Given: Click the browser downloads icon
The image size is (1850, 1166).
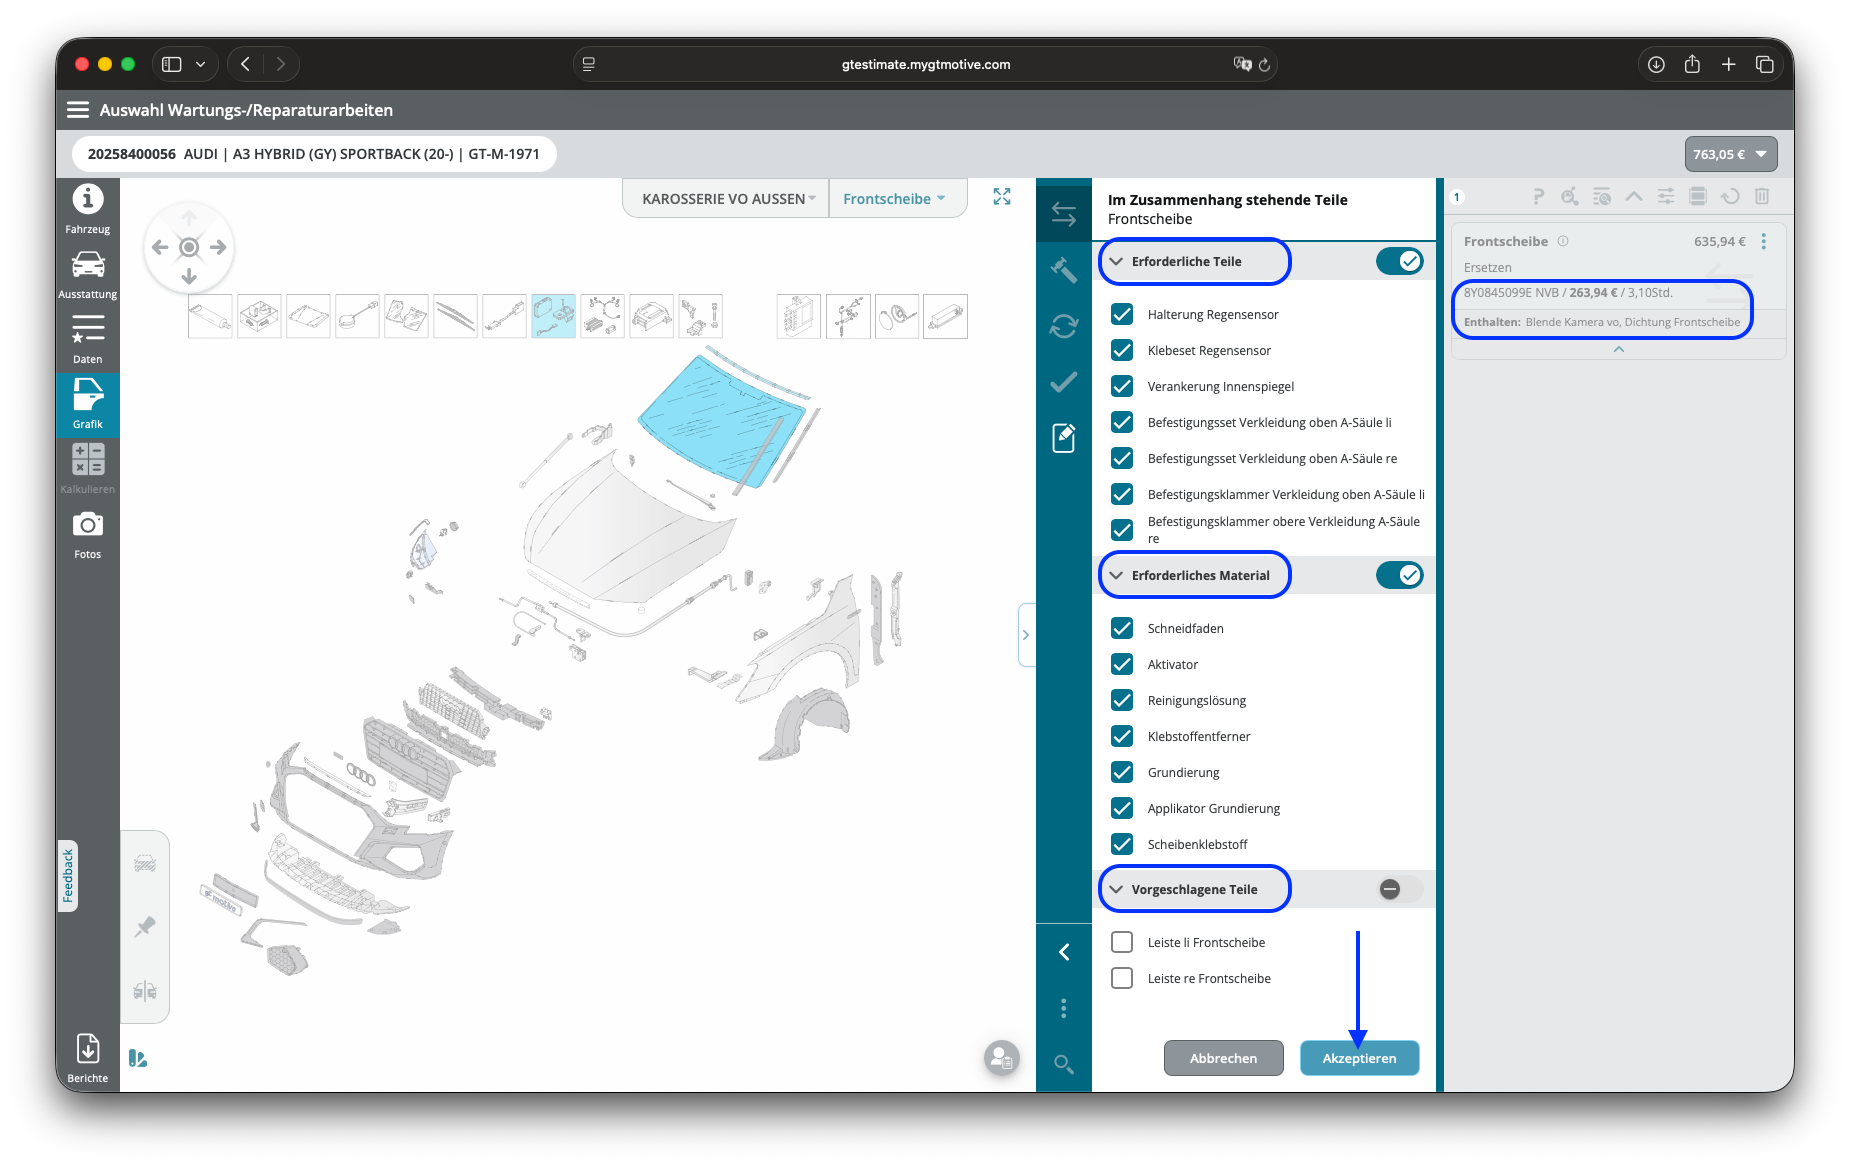Looking at the screenshot, I should pyautogui.click(x=1656, y=64).
